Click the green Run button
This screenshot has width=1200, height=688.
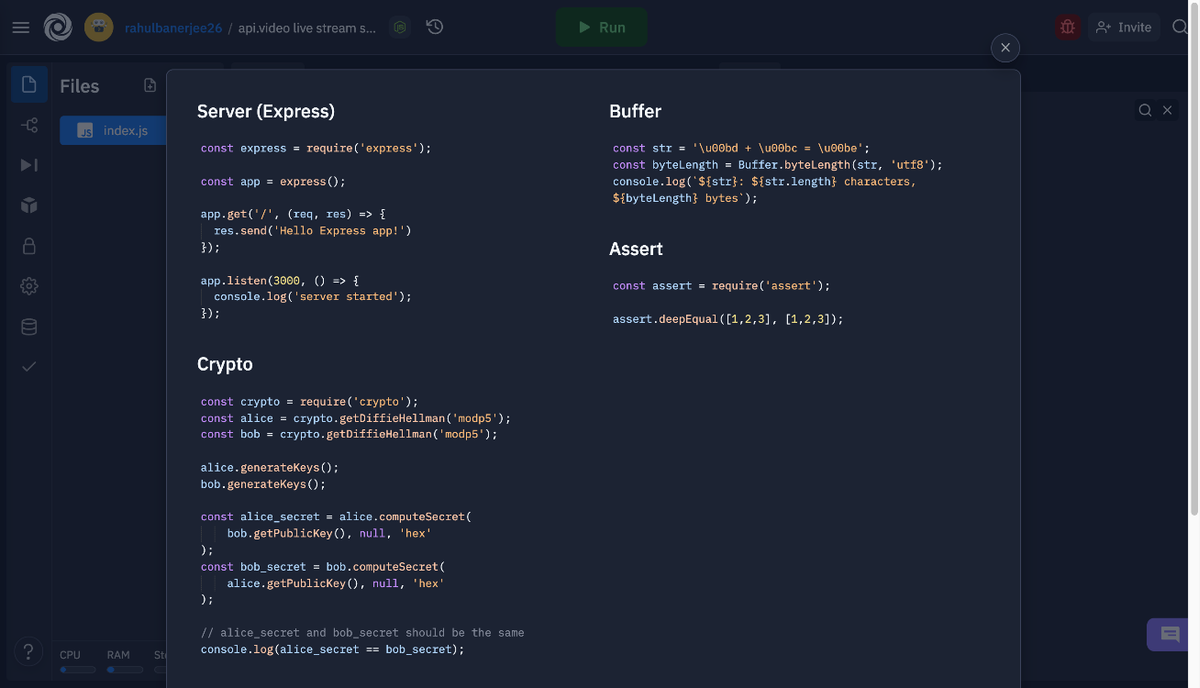[x=600, y=27]
